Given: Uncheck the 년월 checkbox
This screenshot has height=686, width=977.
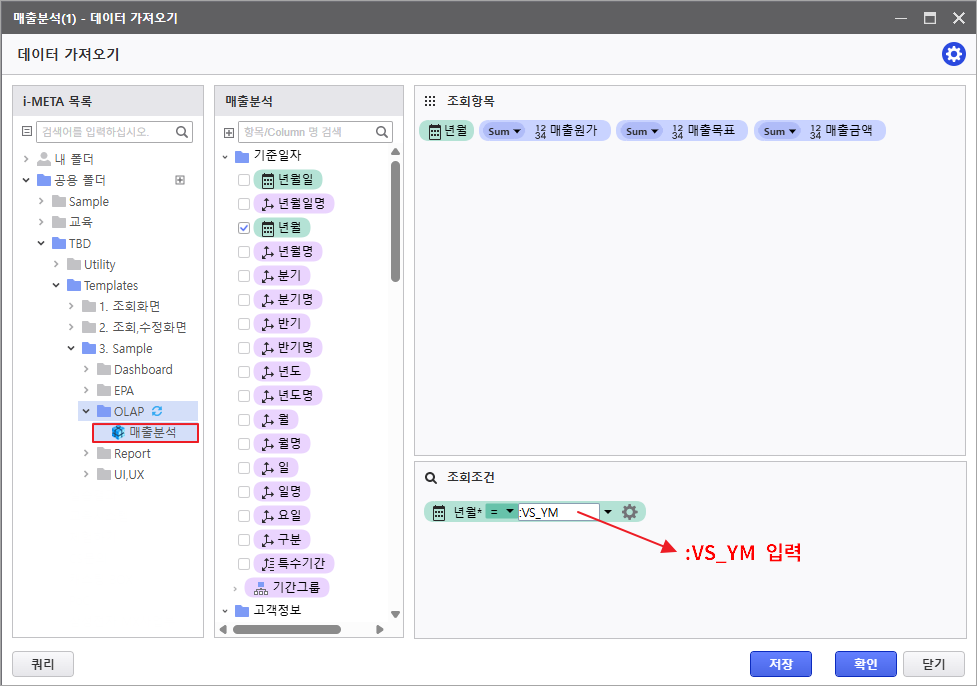Looking at the screenshot, I should tap(244, 228).
